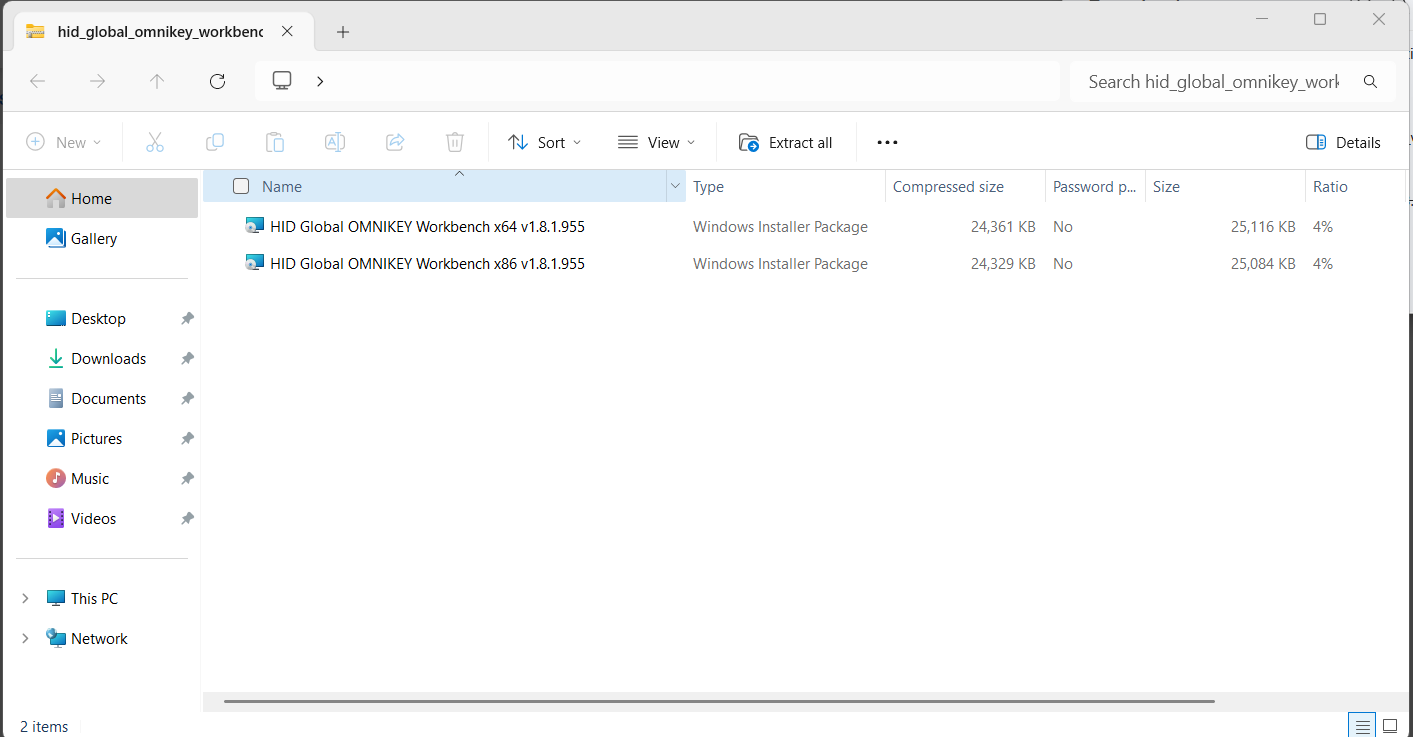Go forward with the right arrow

[x=97, y=81]
